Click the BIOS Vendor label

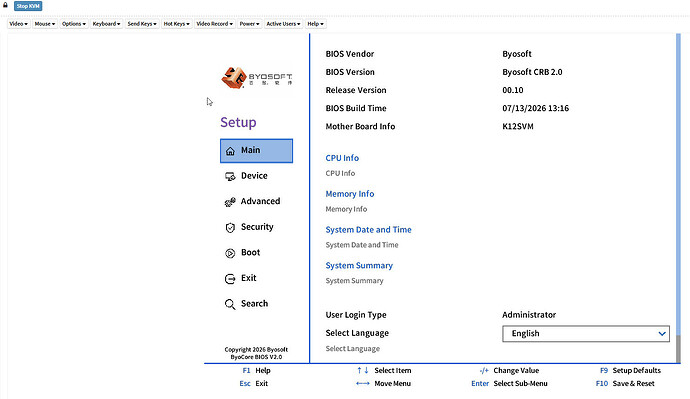[350, 54]
